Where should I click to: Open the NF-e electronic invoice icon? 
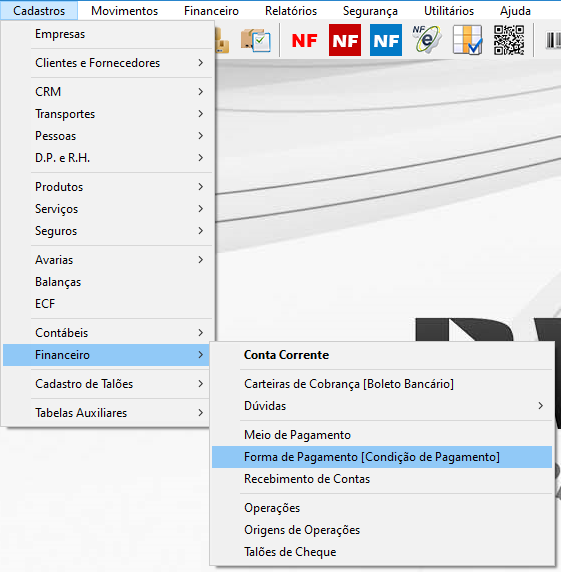pyautogui.click(x=427, y=39)
